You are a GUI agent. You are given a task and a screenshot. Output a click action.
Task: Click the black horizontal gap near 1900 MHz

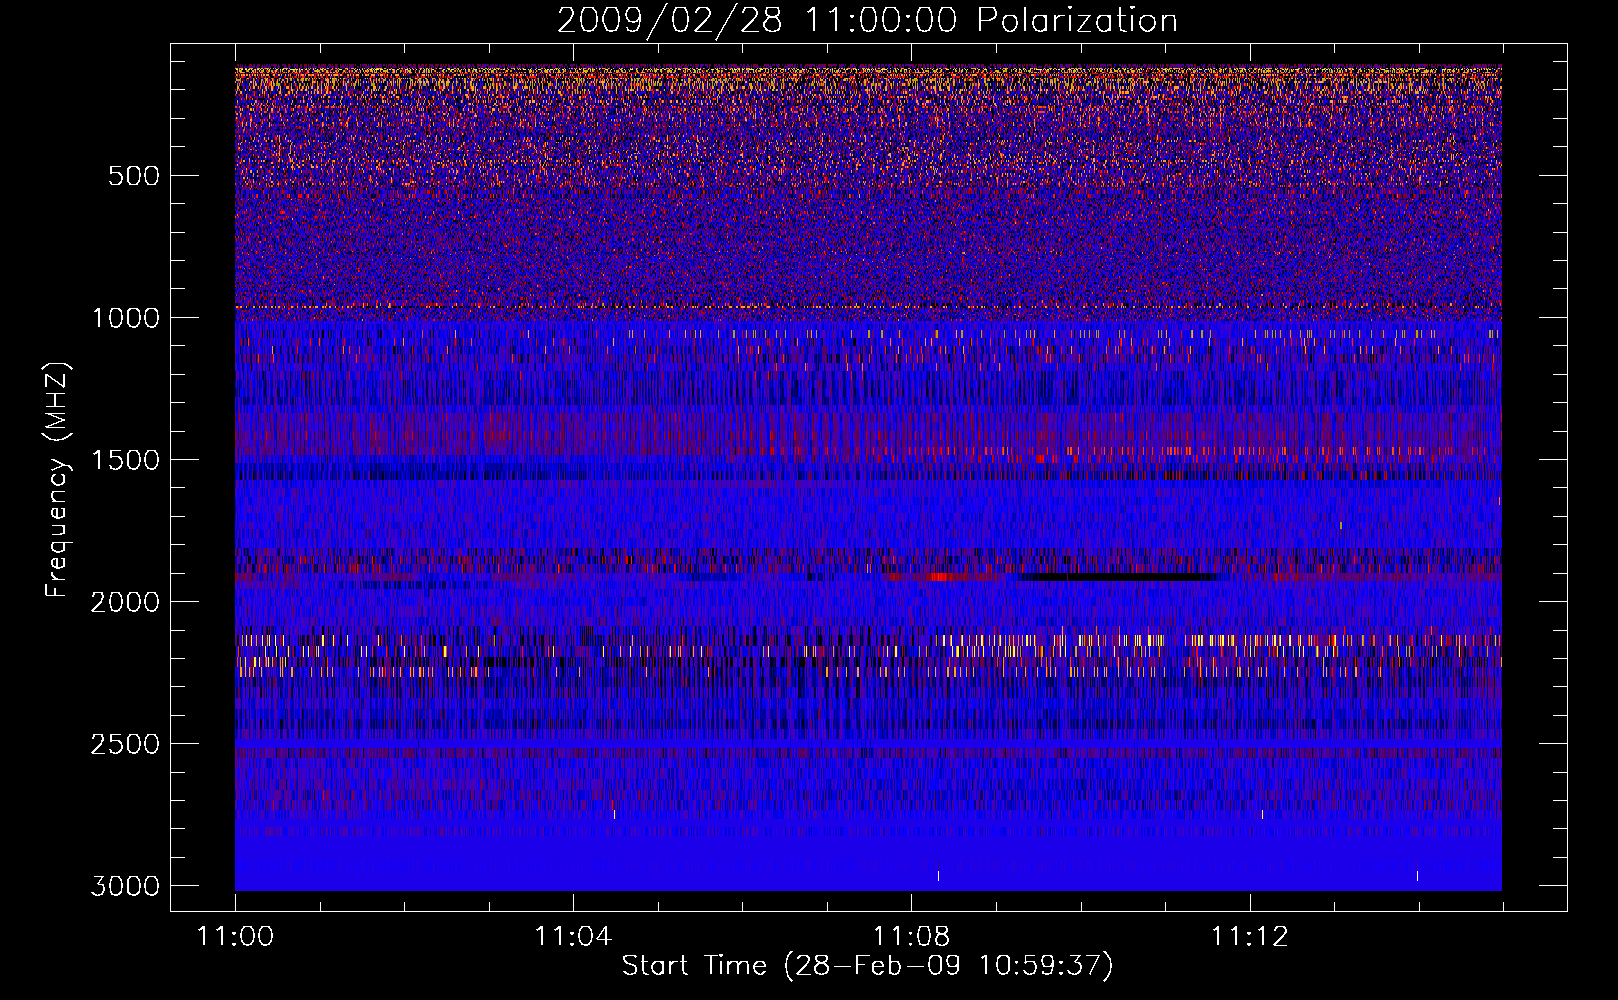(x=1118, y=577)
